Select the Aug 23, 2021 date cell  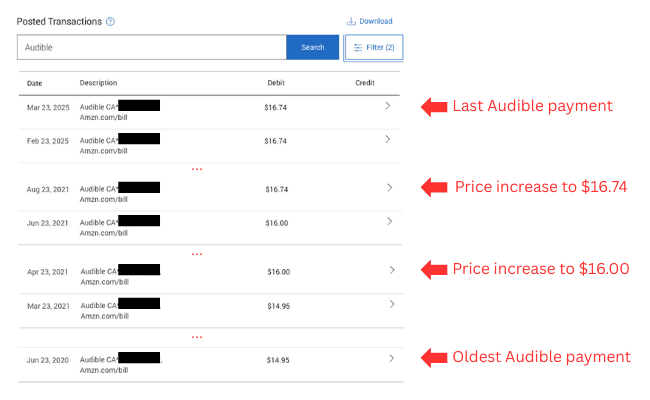pos(48,190)
